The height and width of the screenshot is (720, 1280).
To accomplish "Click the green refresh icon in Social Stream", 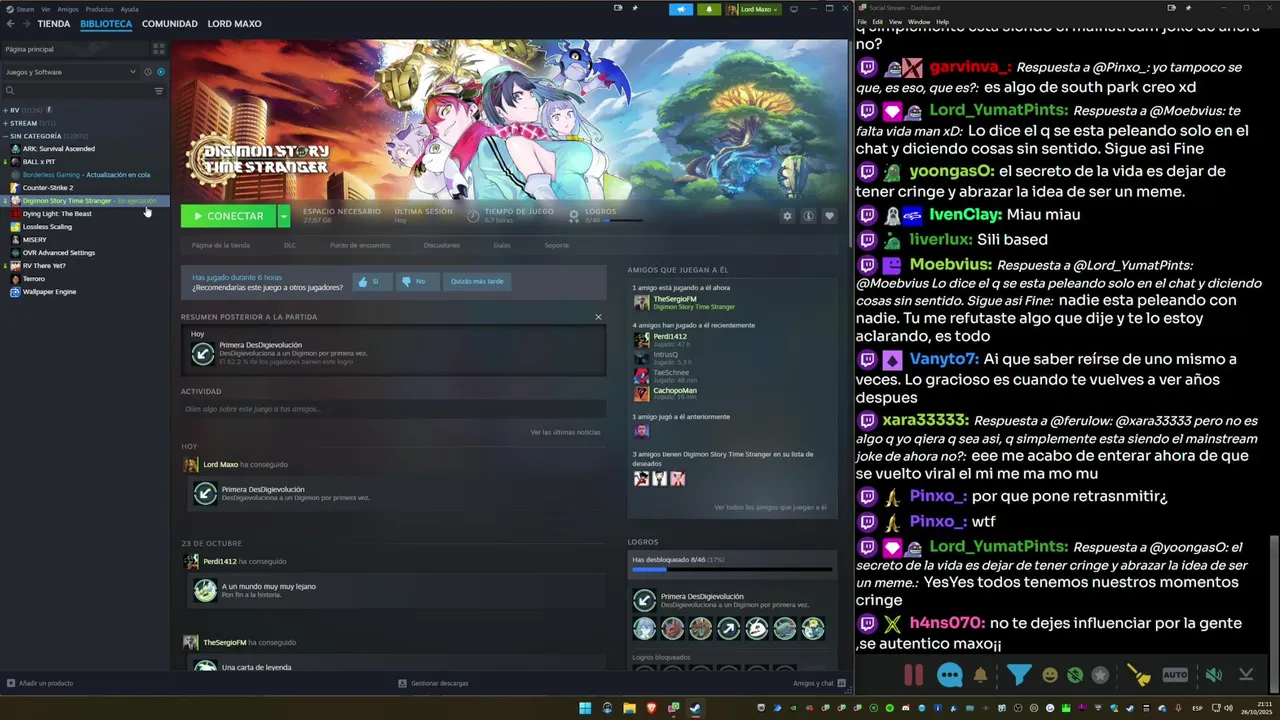I will tap(1075, 675).
